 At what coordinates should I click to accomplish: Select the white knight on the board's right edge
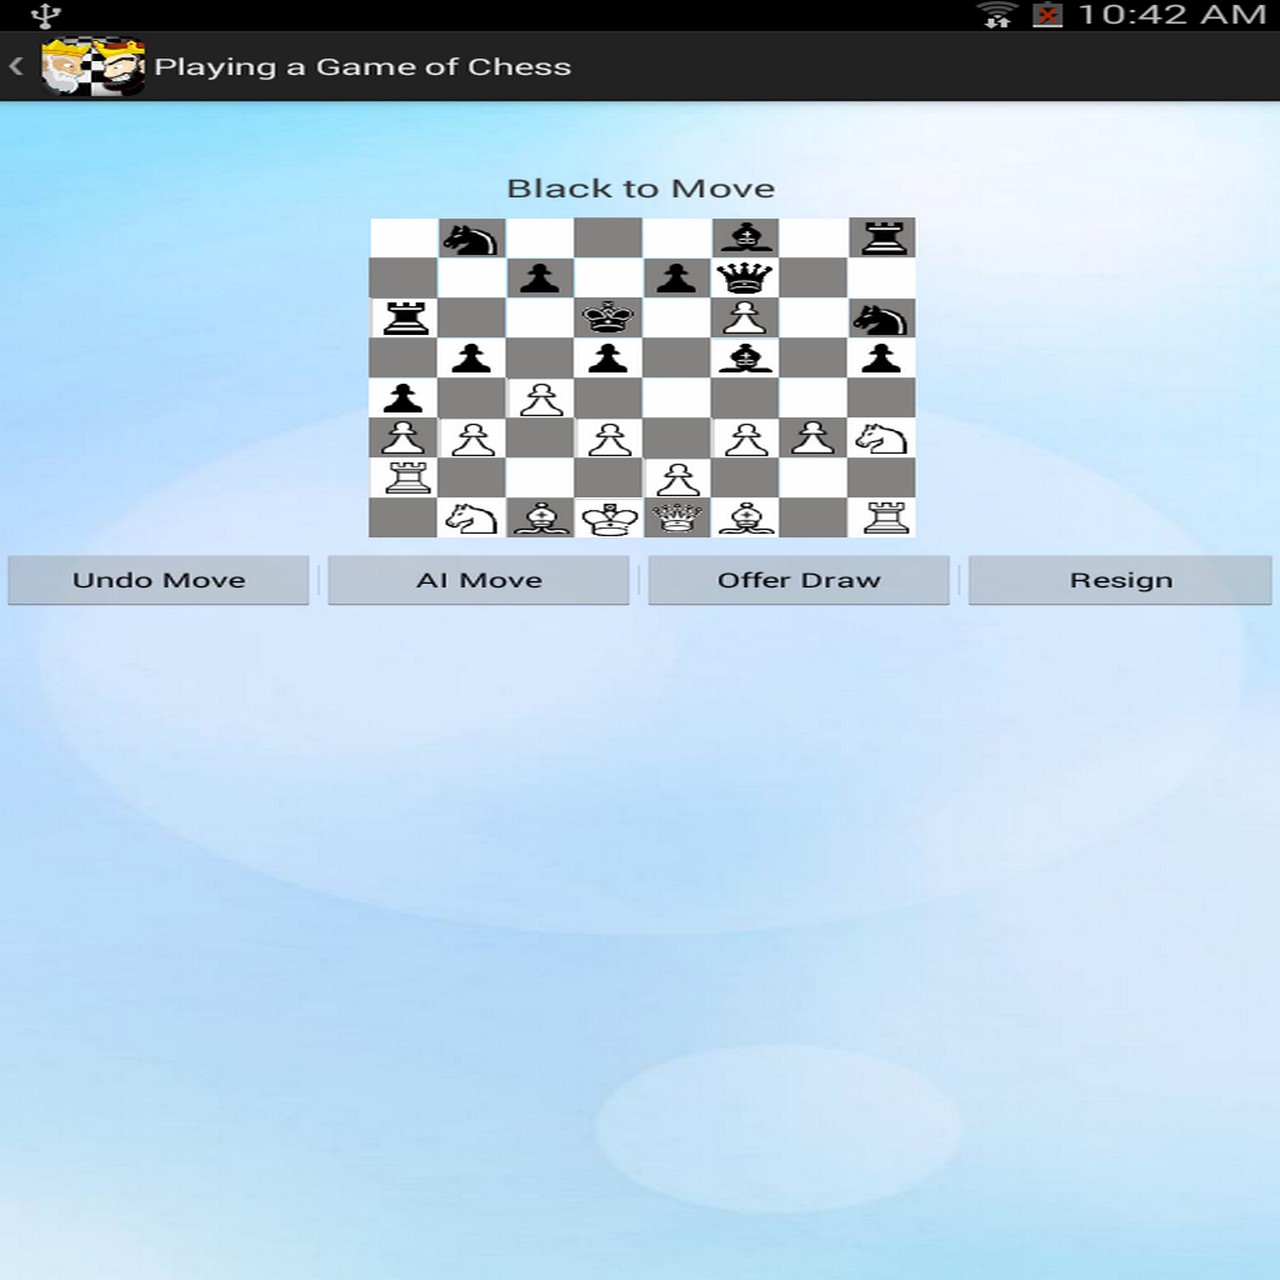881,438
